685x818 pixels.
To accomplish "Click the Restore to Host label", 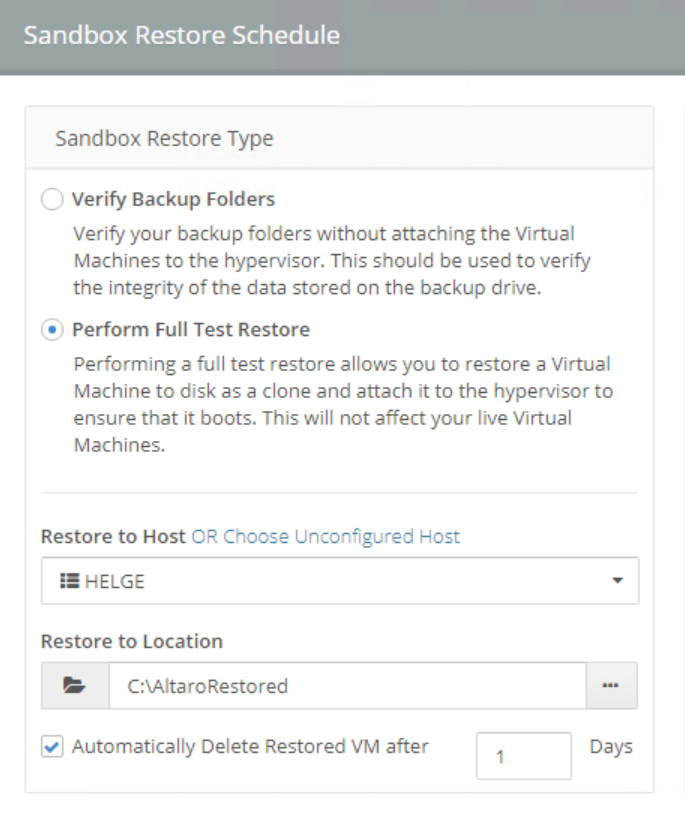I will 113,536.
